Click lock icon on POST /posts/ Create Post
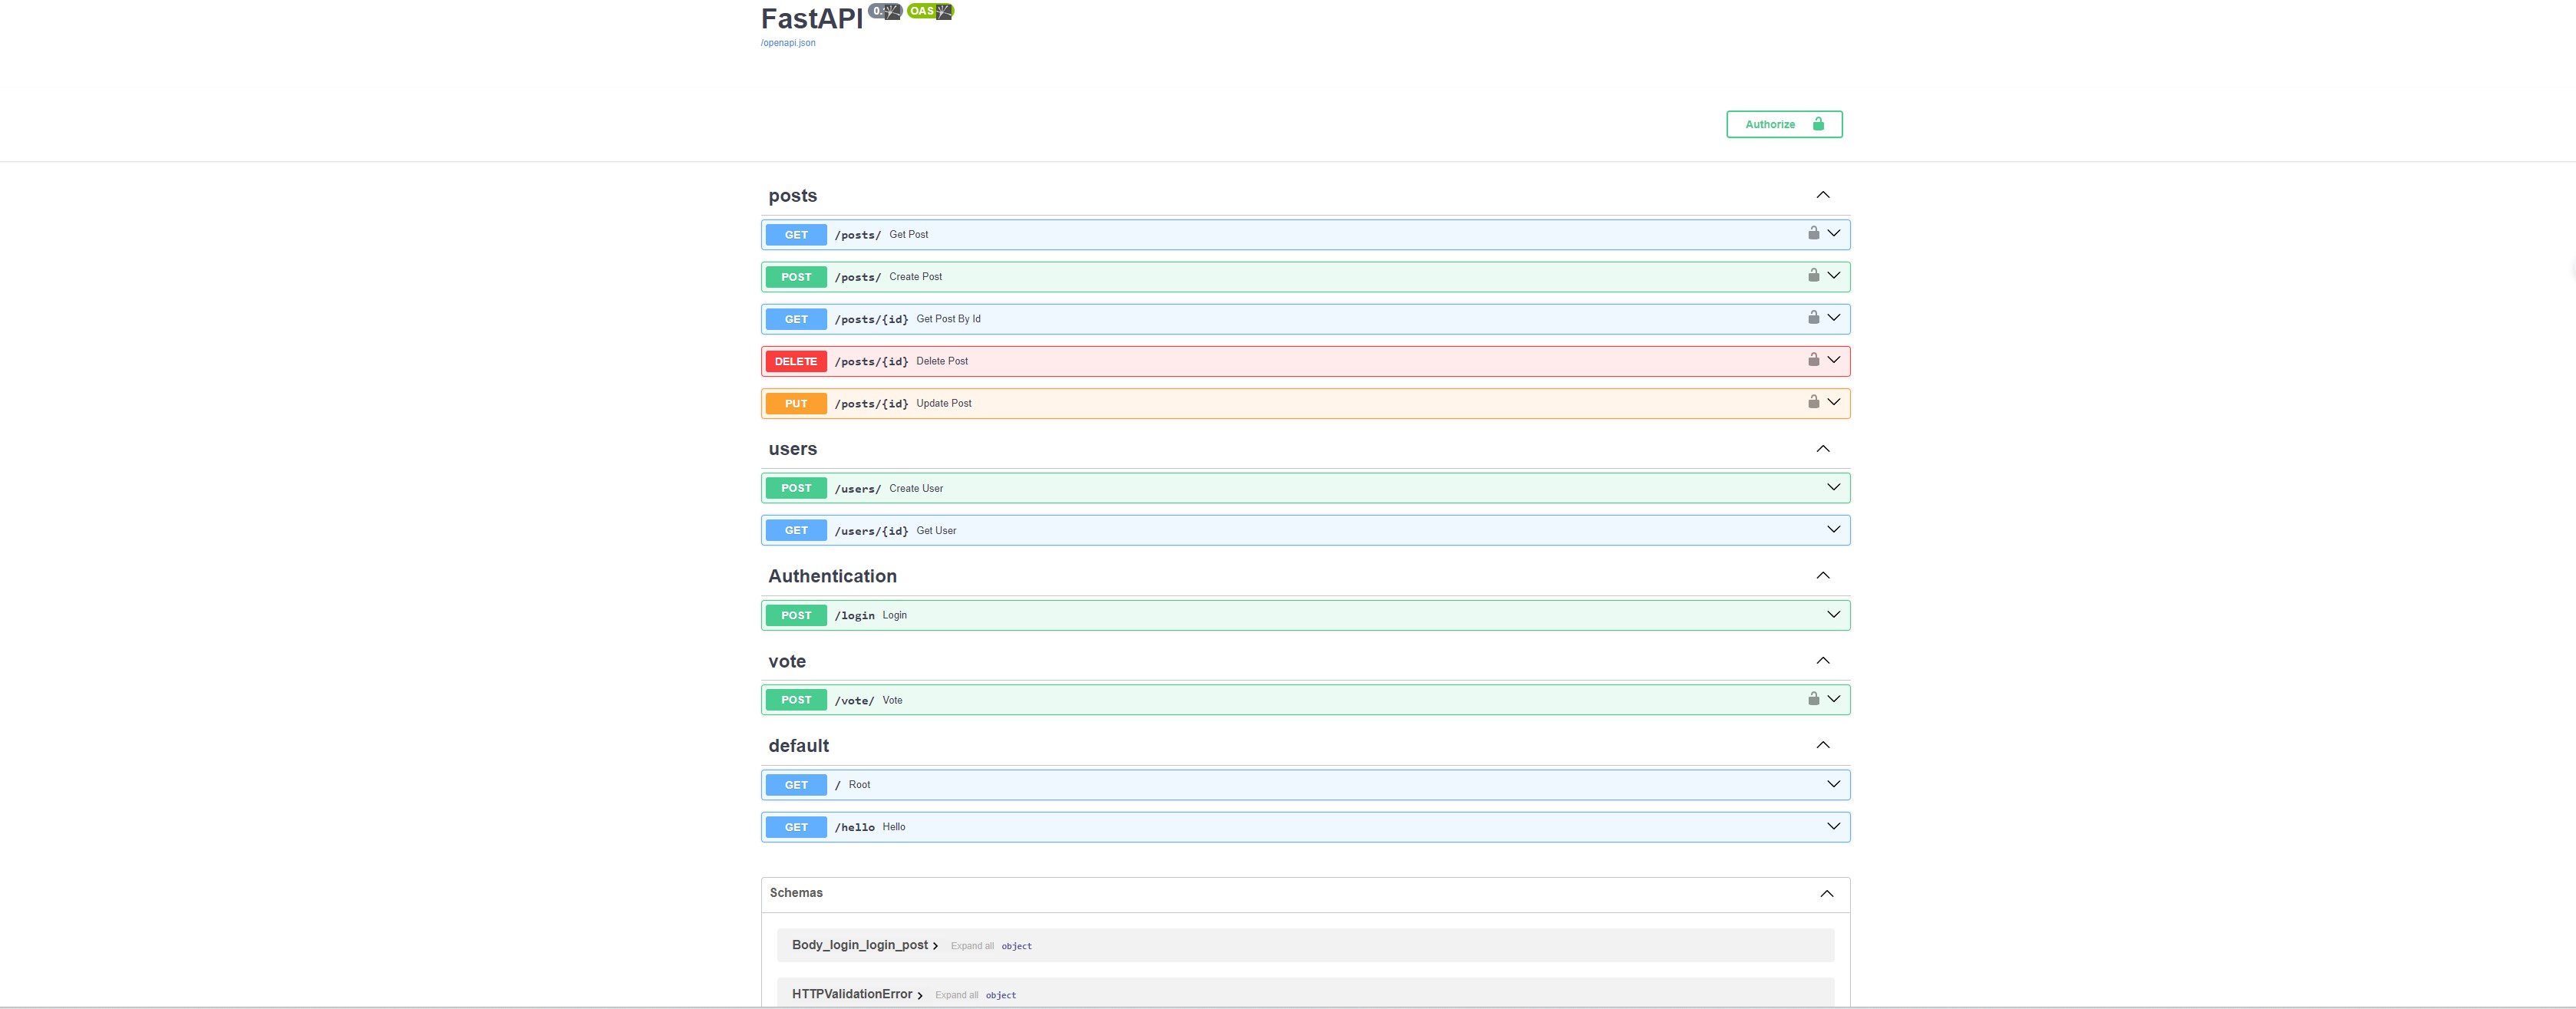 pos(1813,275)
